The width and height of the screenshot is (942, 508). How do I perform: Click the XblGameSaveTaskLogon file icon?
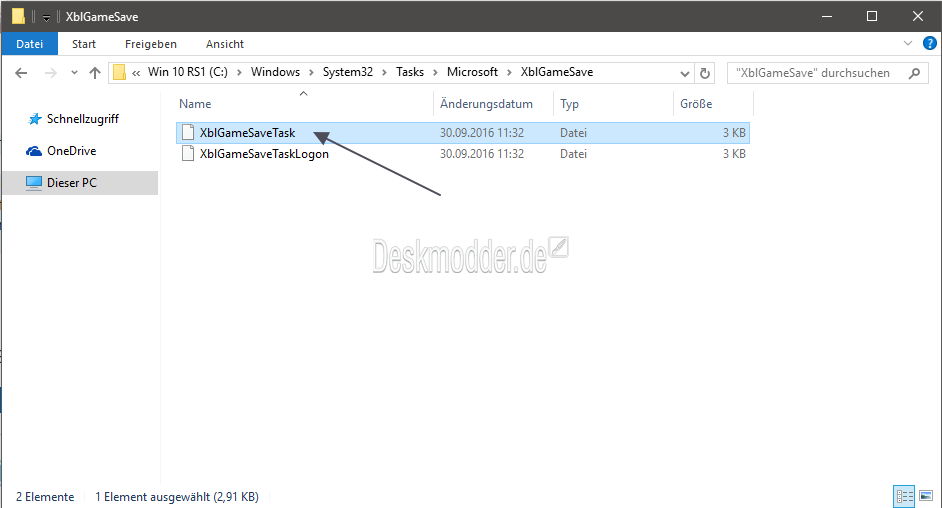tap(188, 153)
